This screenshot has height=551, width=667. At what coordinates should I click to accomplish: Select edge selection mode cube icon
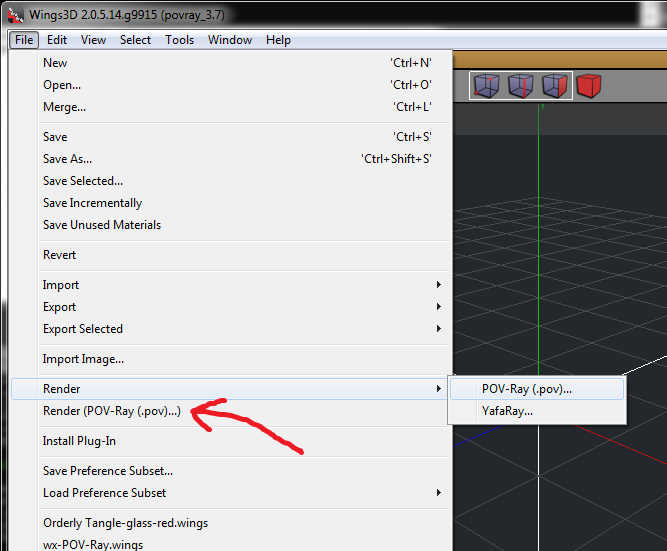(x=520, y=86)
